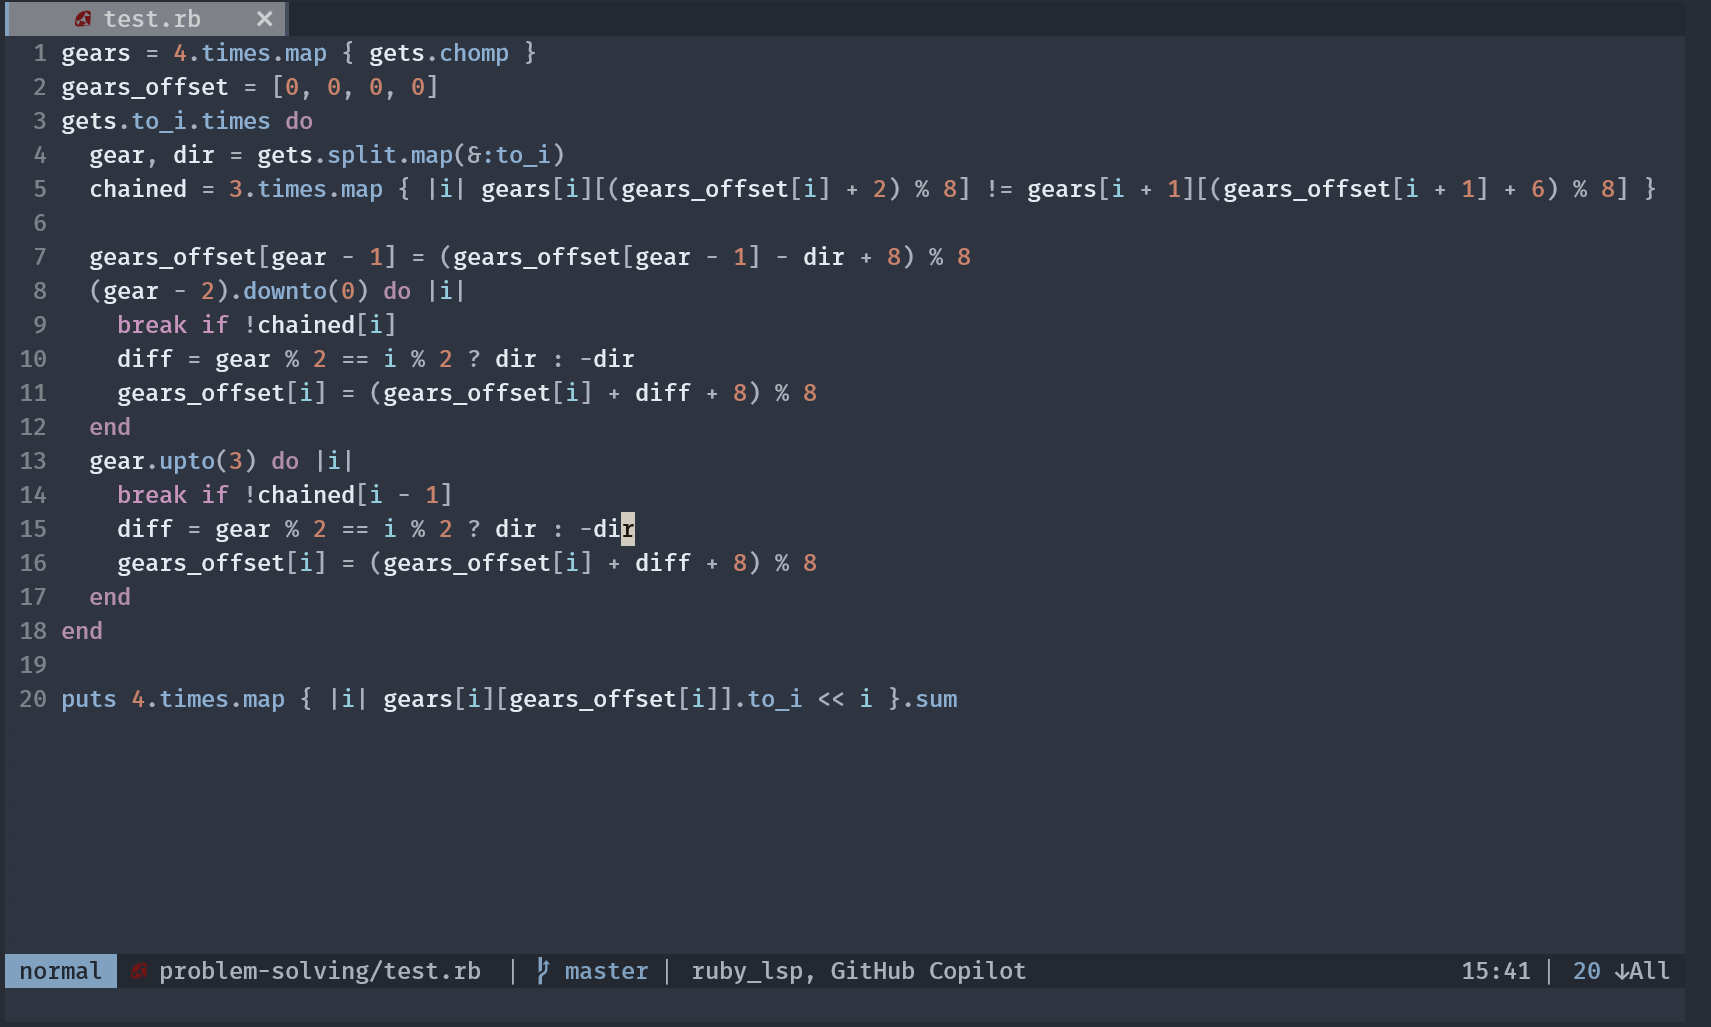Click the master branch name in the status bar
Viewport: 1711px width, 1027px height.
[x=606, y=970]
